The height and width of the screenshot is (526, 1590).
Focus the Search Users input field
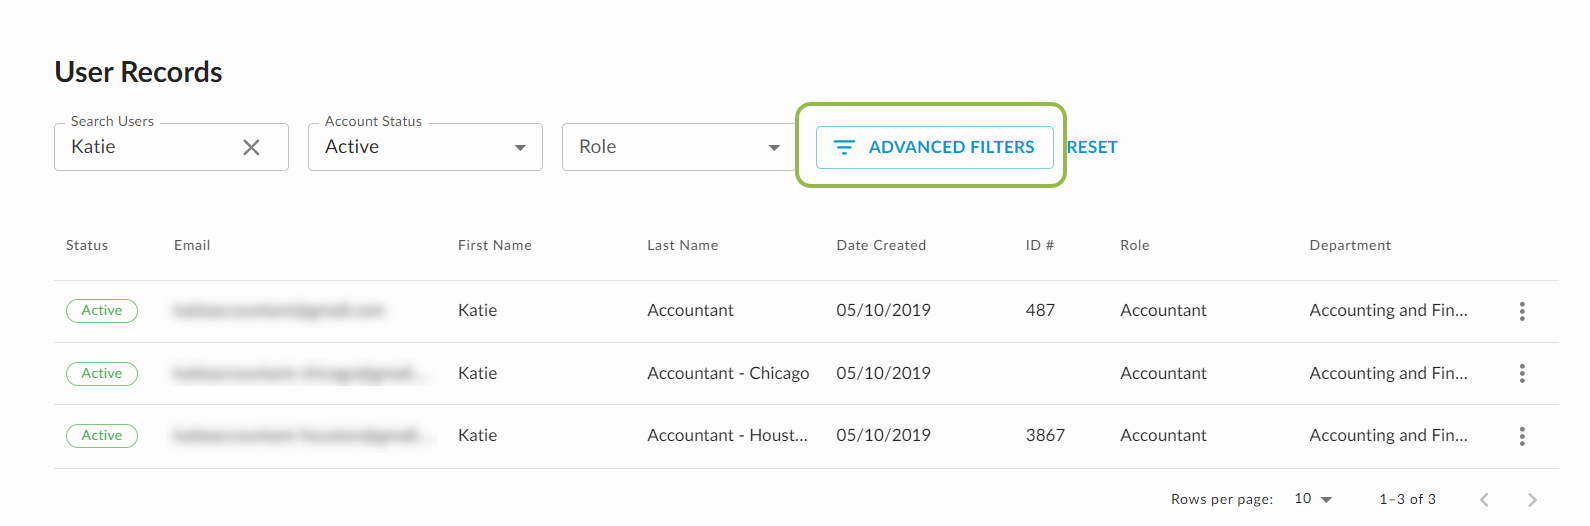tap(150, 147)
